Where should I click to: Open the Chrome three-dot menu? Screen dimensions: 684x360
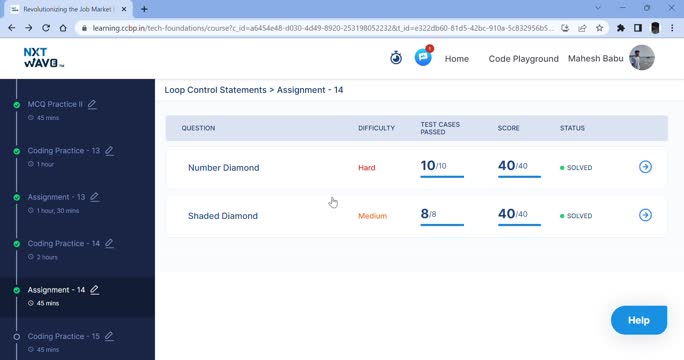coord(672,28)
